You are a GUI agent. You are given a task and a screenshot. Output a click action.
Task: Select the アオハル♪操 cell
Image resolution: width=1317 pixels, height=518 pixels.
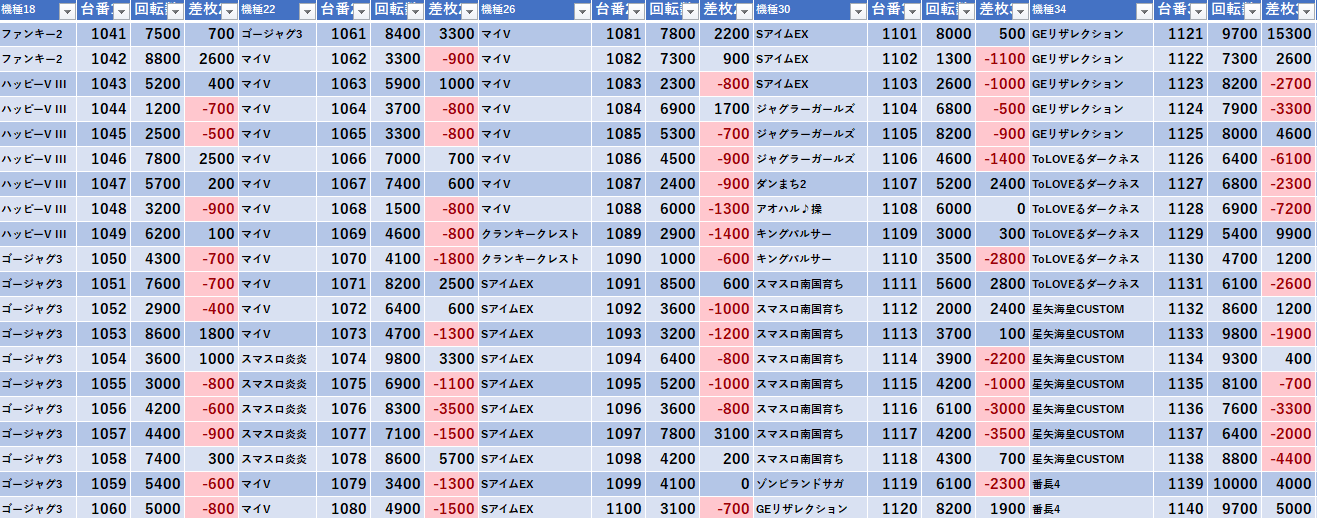811,209
